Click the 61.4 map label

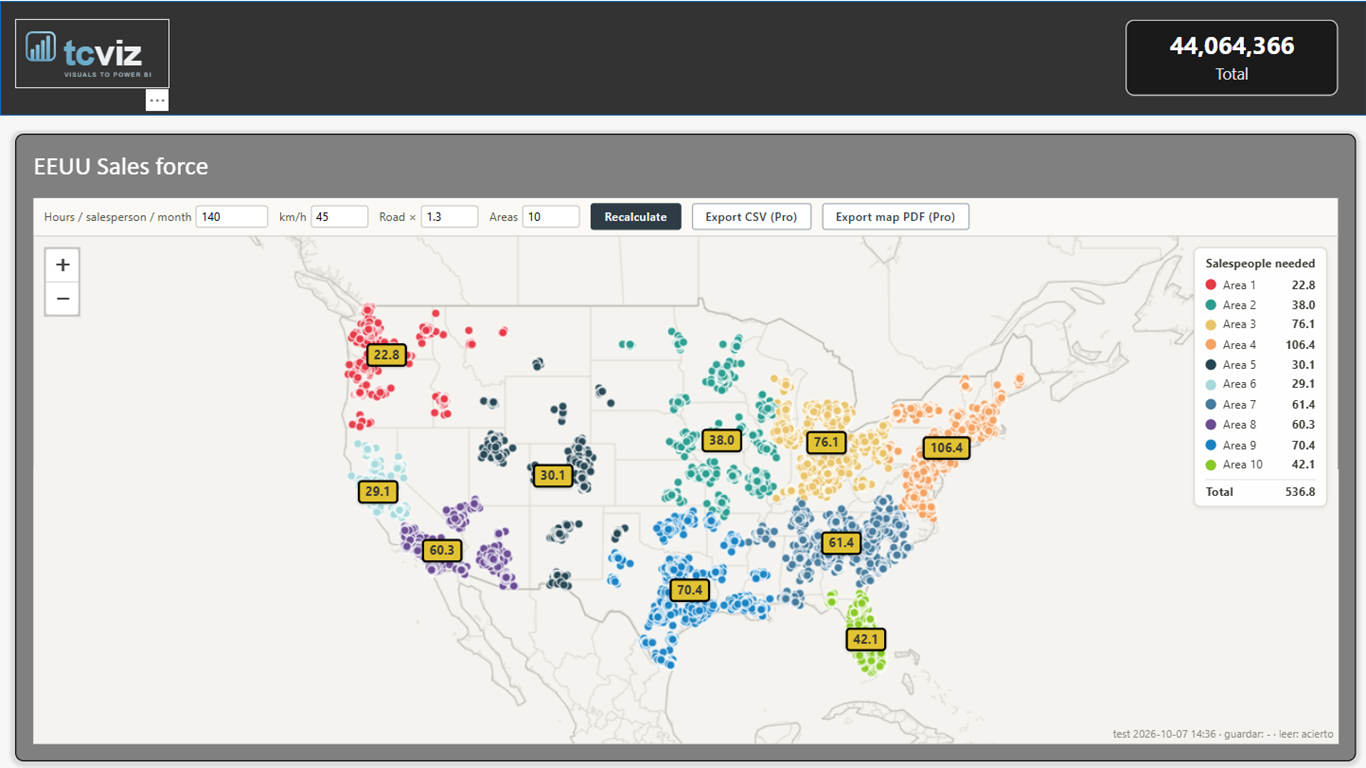[841, 543]
